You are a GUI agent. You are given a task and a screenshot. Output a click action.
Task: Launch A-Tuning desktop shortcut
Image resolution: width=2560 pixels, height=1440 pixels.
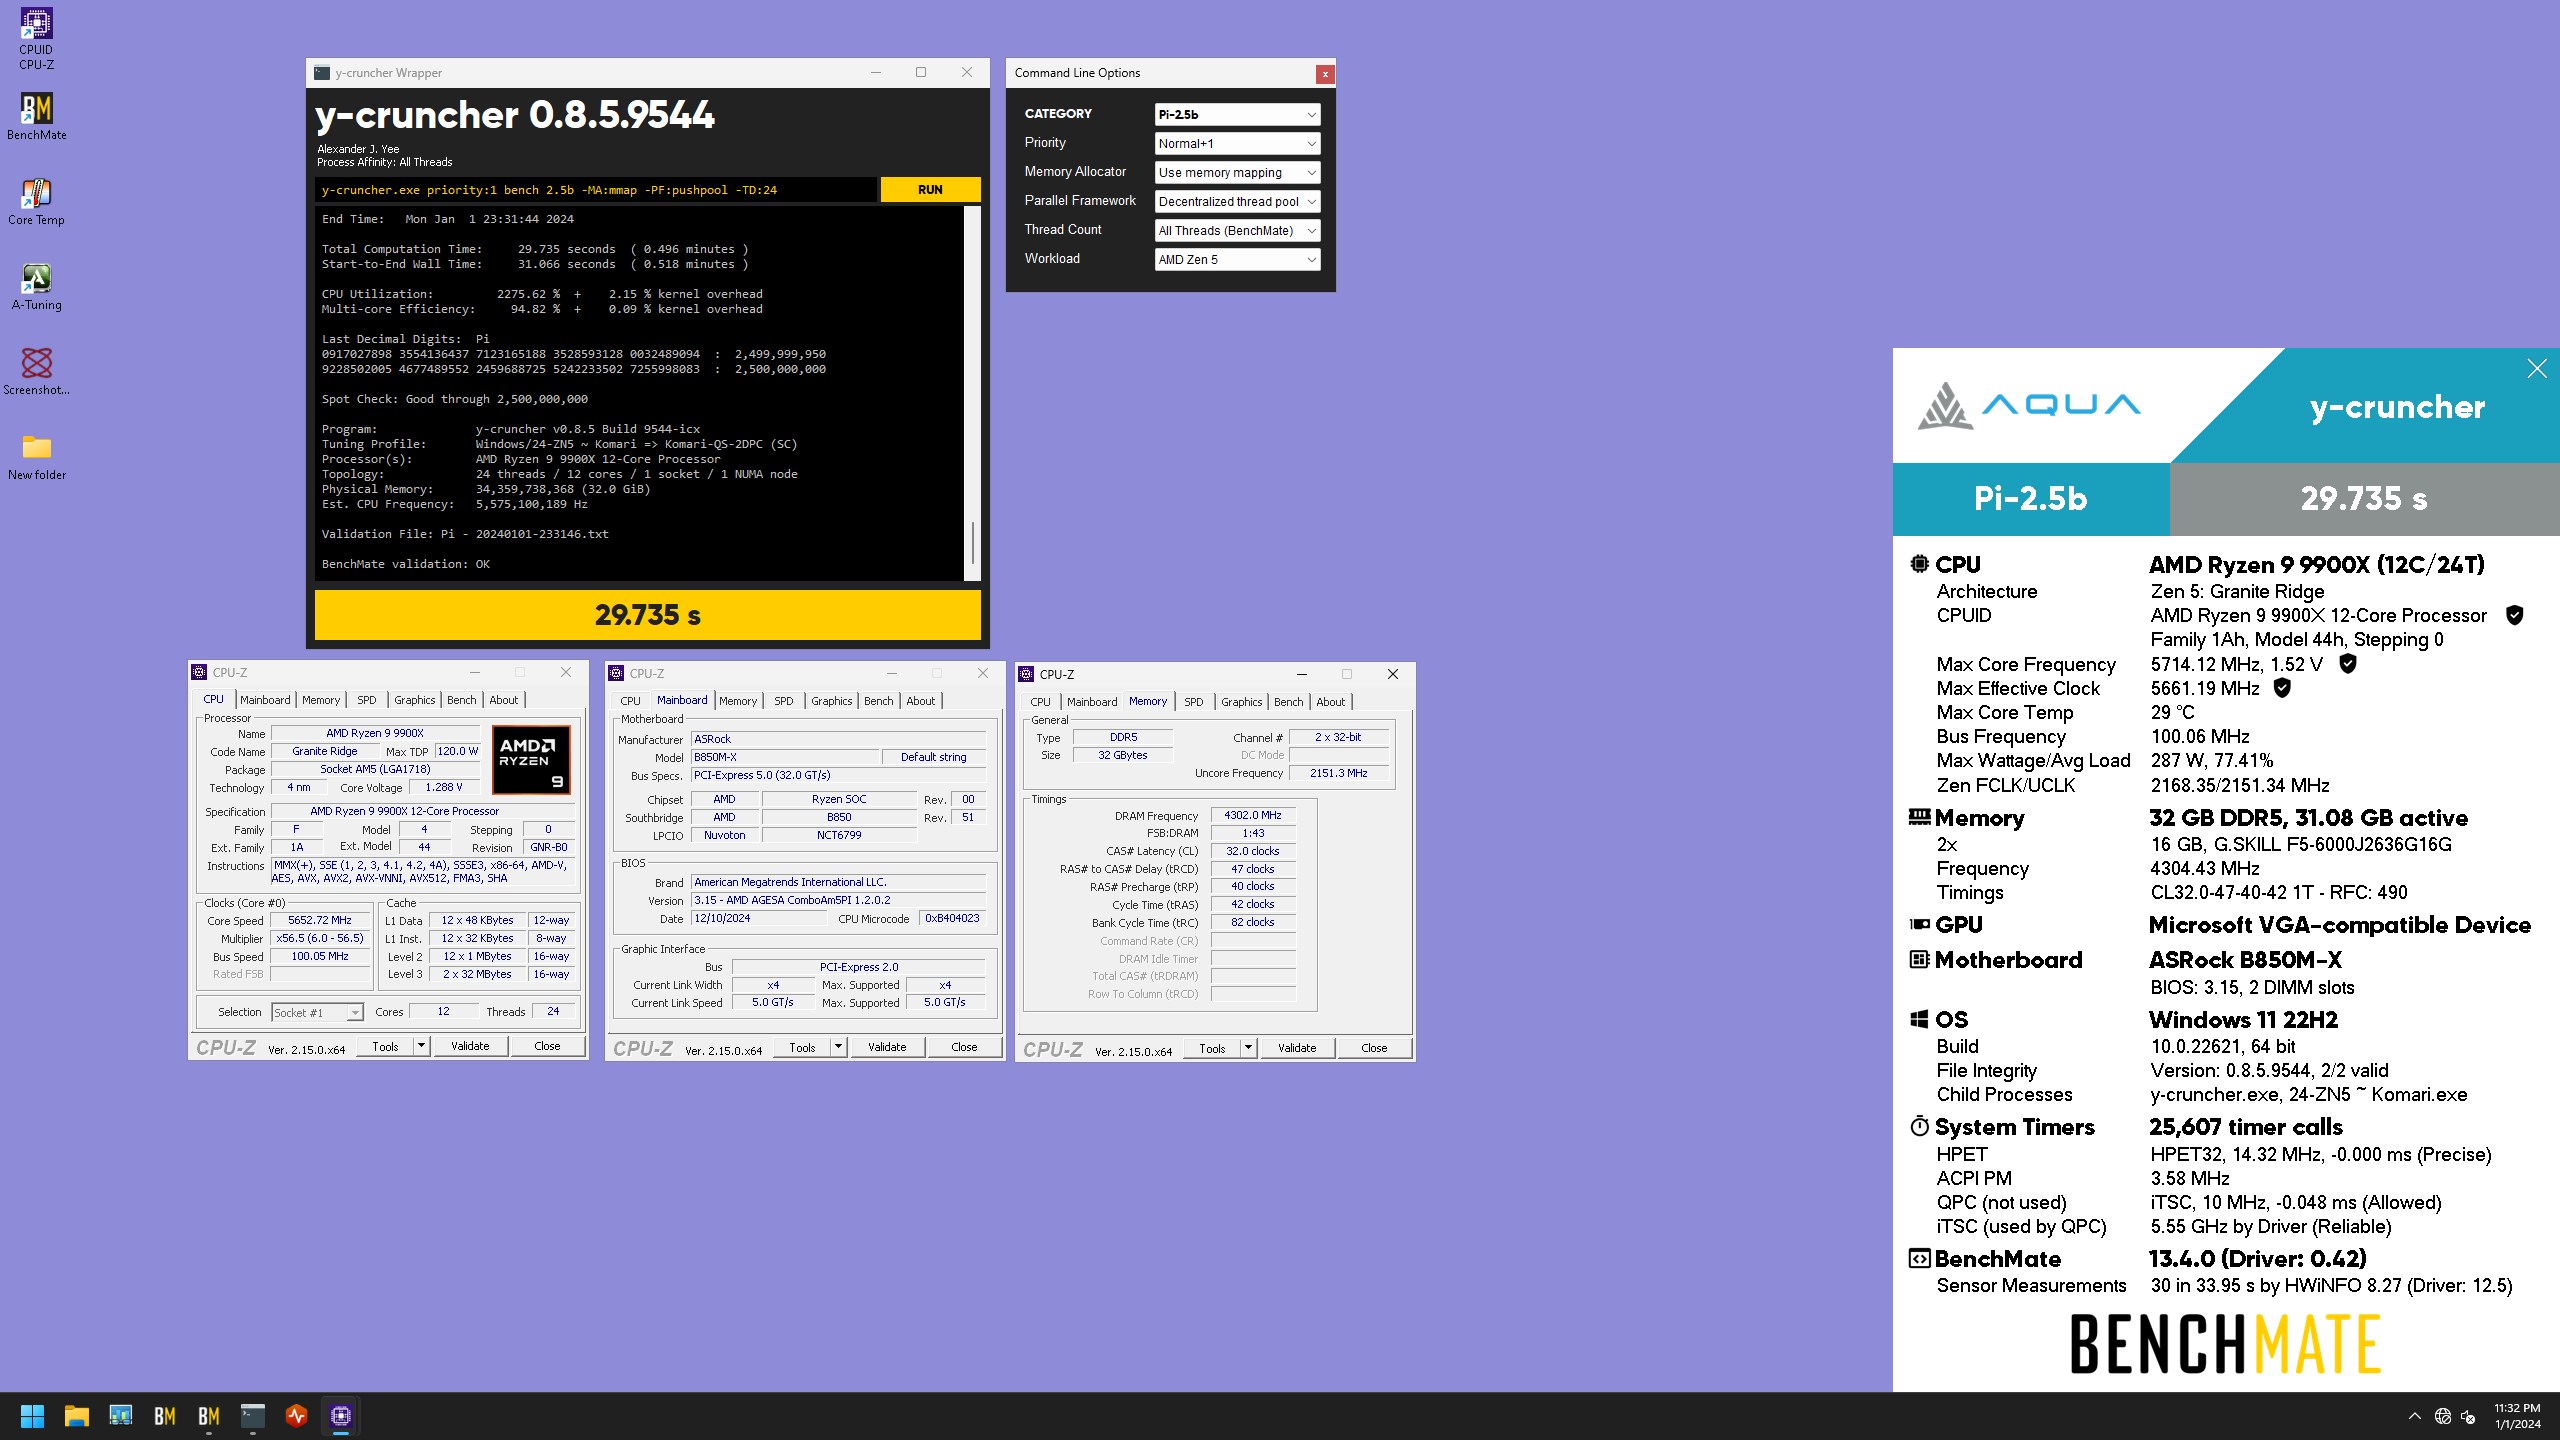tap(36, 287)
